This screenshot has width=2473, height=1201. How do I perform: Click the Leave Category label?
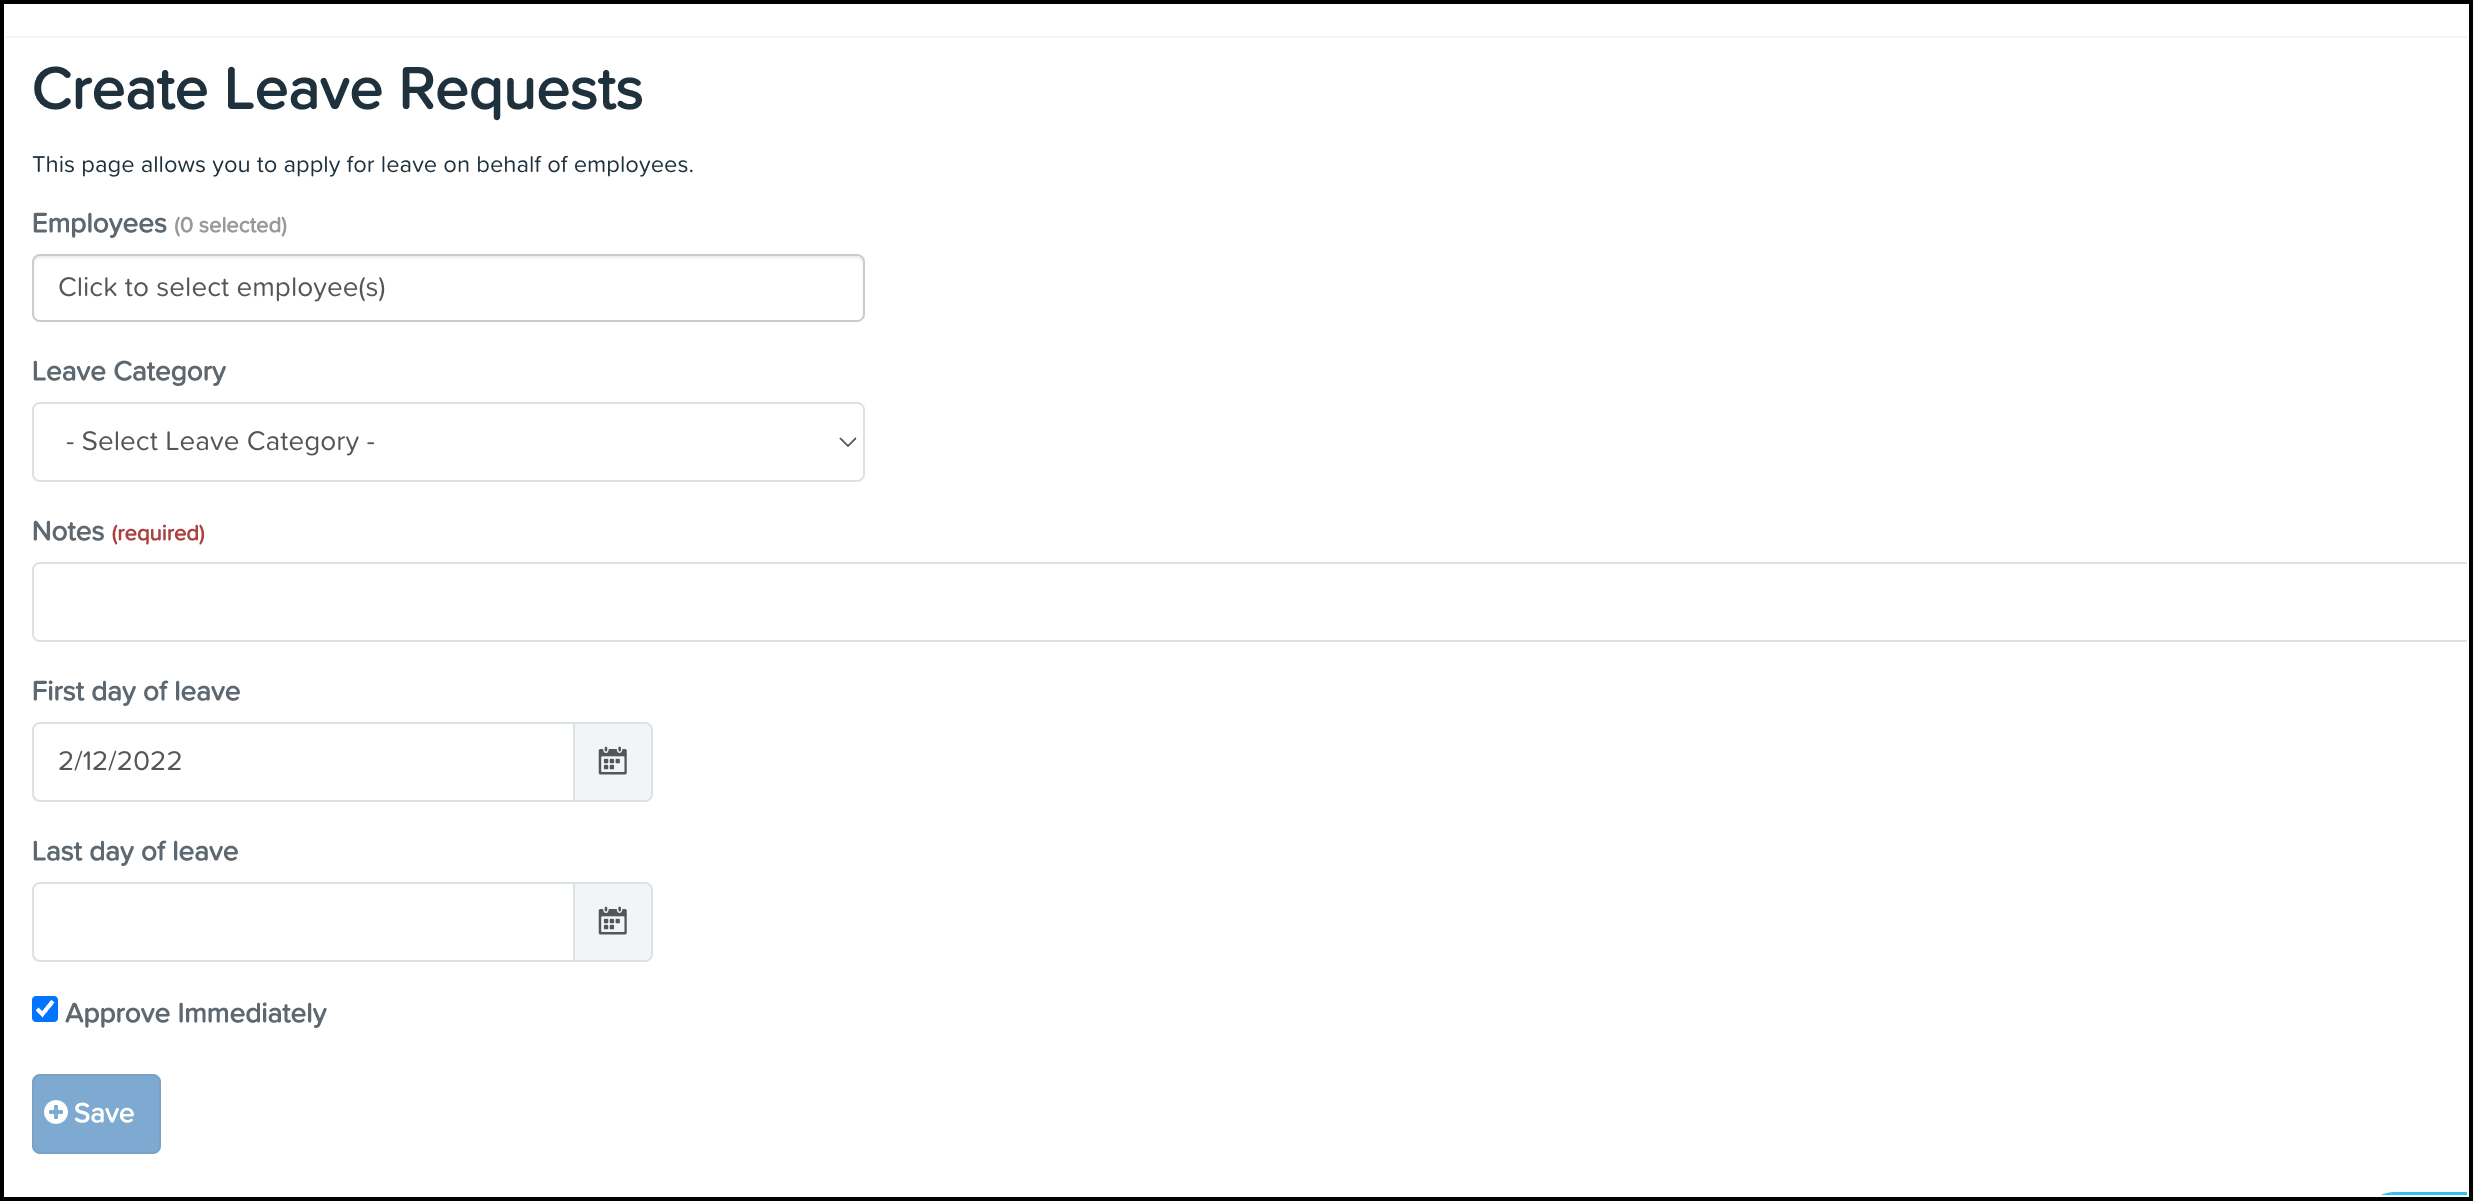tap(129, 372)
